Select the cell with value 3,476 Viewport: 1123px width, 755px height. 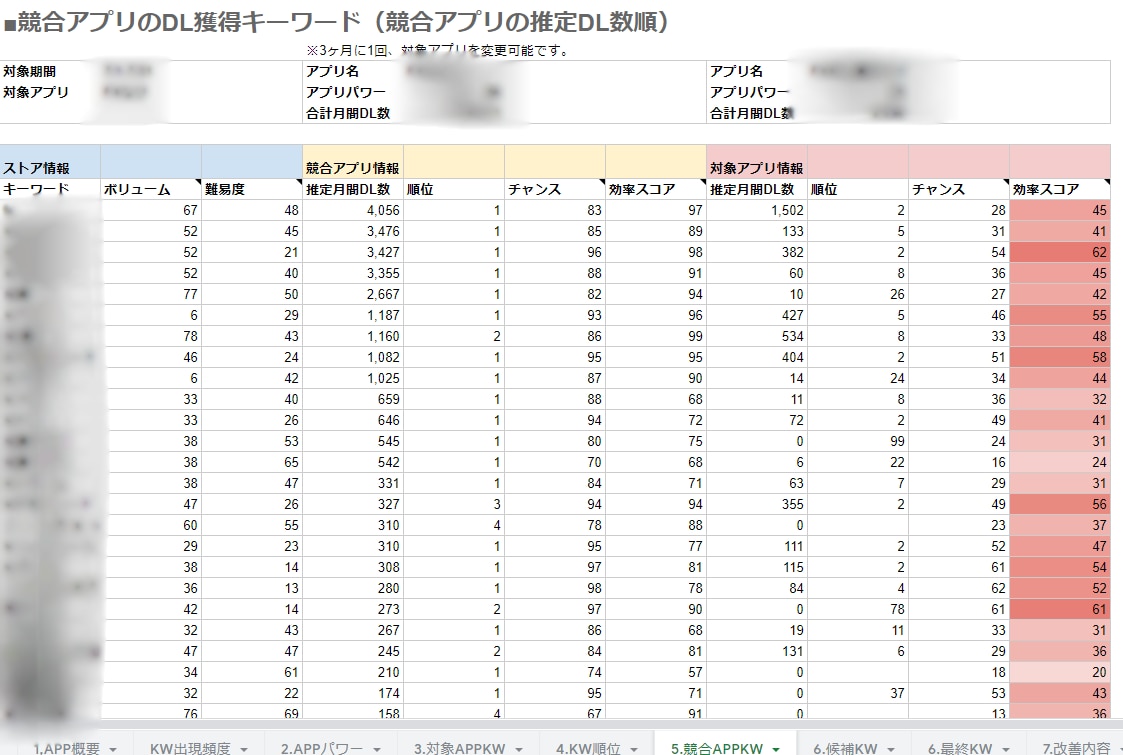[x=353, y=231]
